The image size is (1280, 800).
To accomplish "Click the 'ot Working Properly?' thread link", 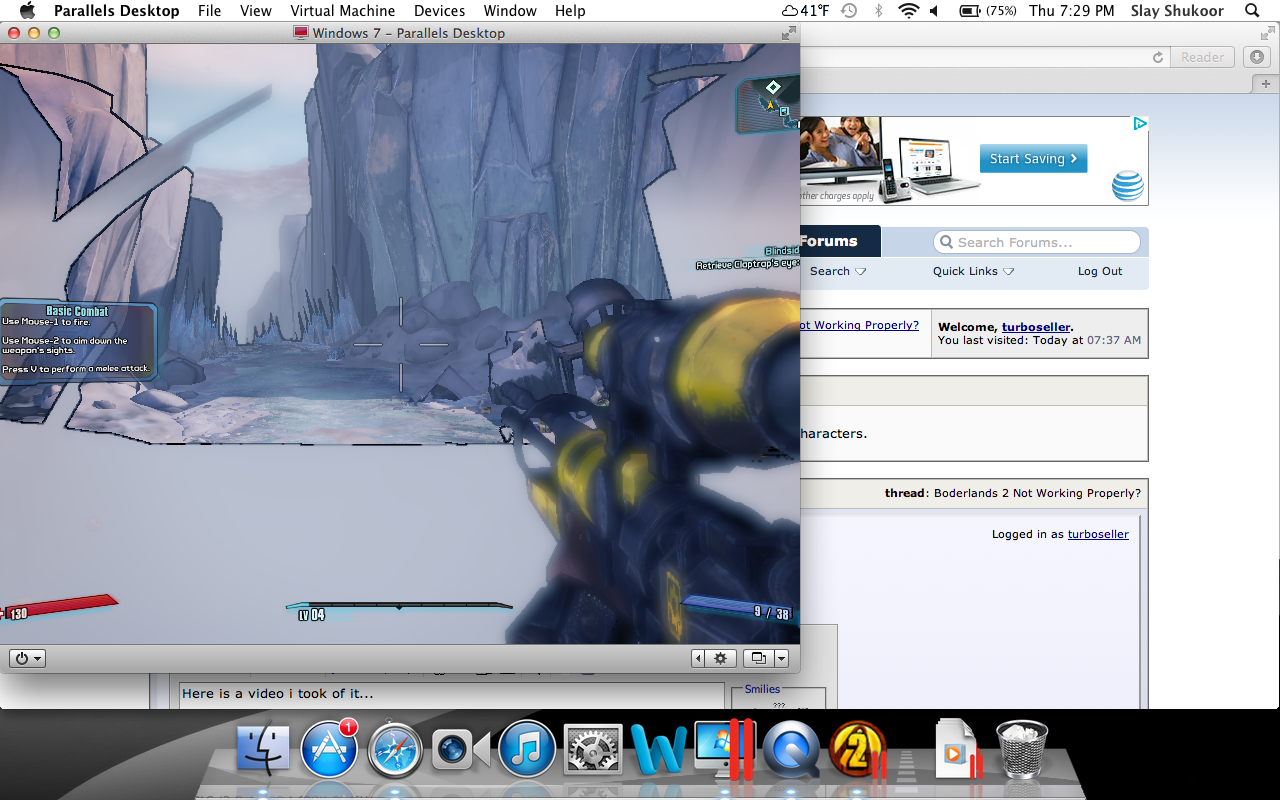I will click(859, 325).
